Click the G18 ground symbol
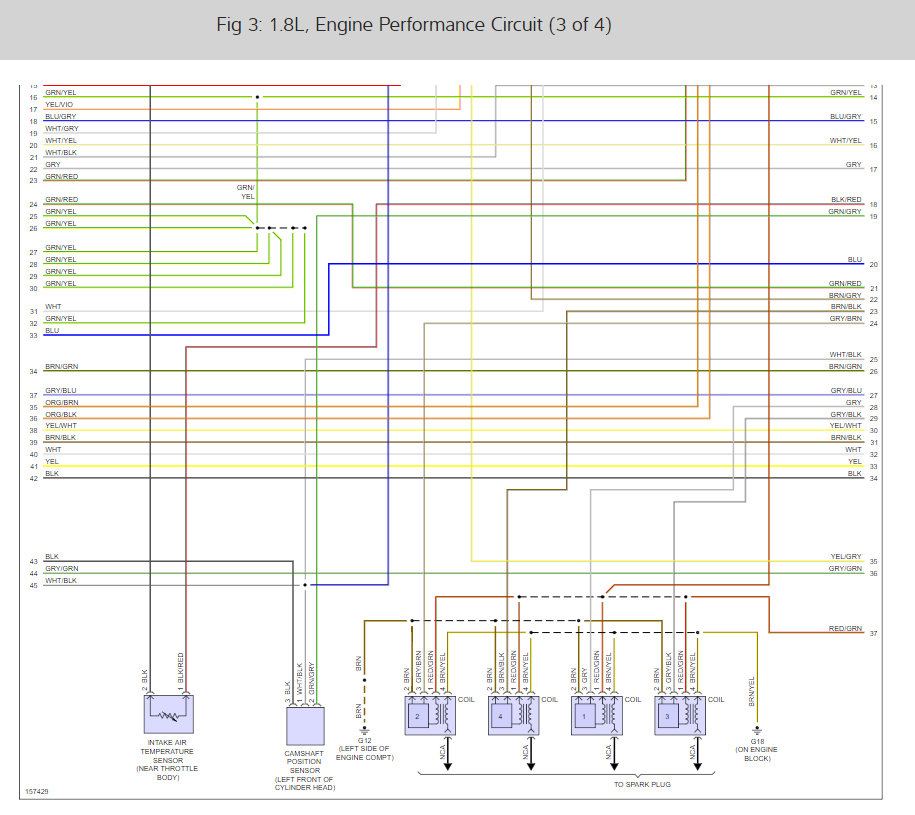 [x=757, y=731]
